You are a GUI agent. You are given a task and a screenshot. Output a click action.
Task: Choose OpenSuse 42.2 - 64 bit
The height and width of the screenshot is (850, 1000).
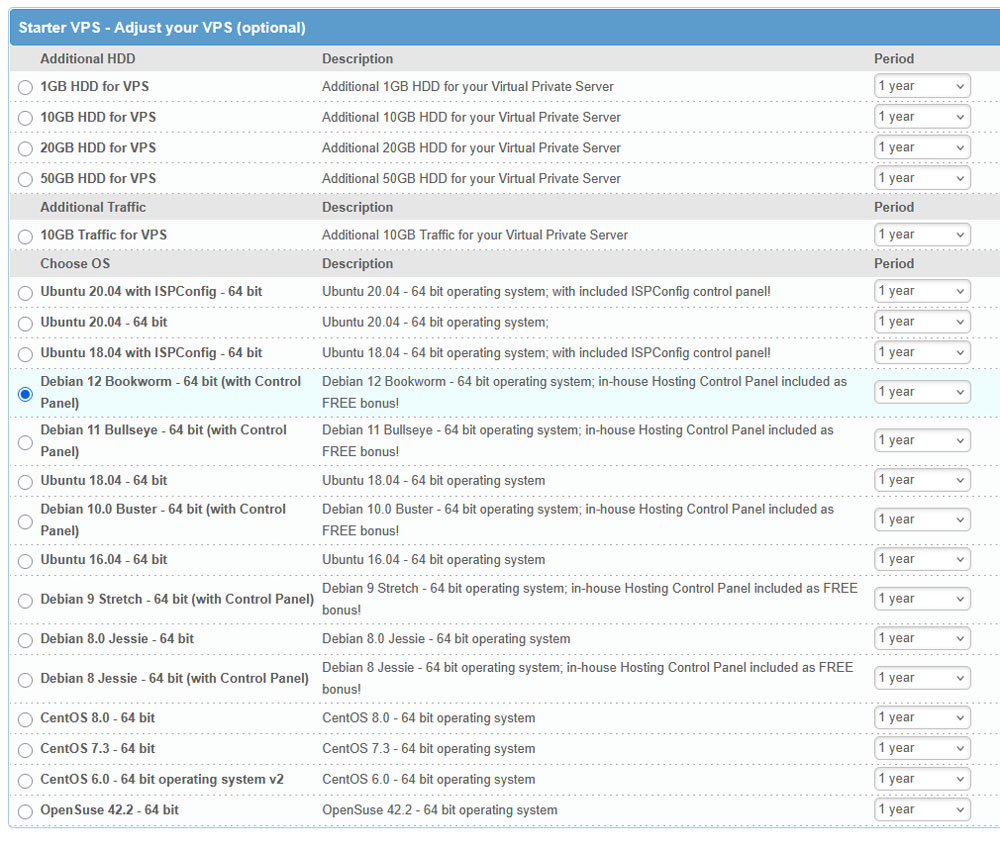click(x=25, y=809)
